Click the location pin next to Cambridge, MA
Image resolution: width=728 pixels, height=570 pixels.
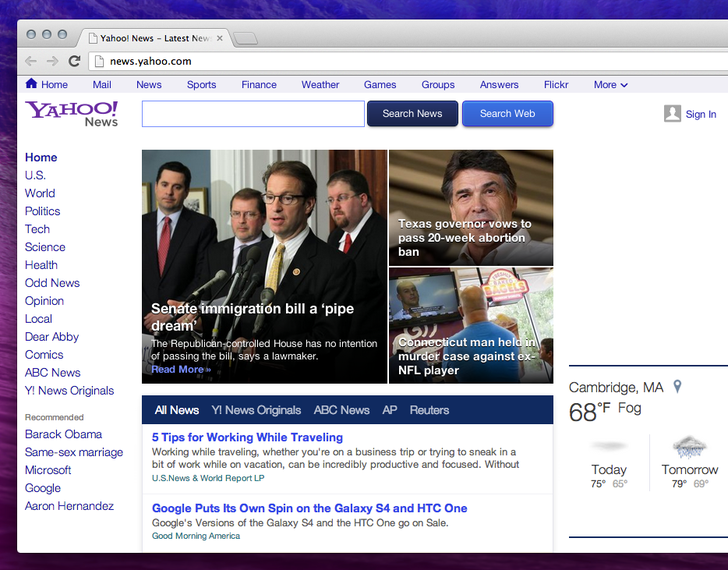[x=677, y=387]
